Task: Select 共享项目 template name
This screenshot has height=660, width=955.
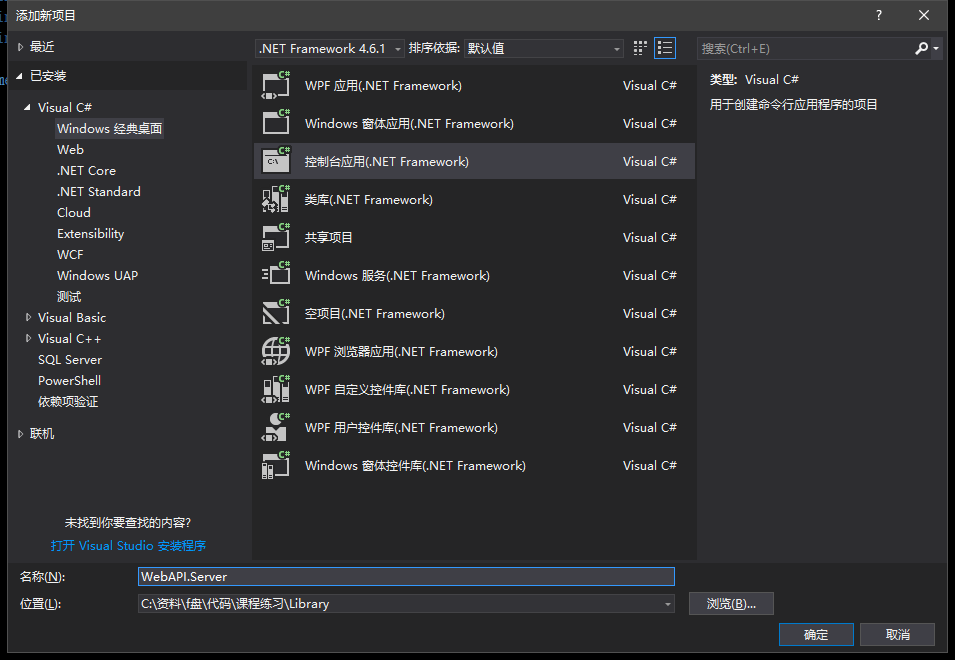Action: (328, 237)
